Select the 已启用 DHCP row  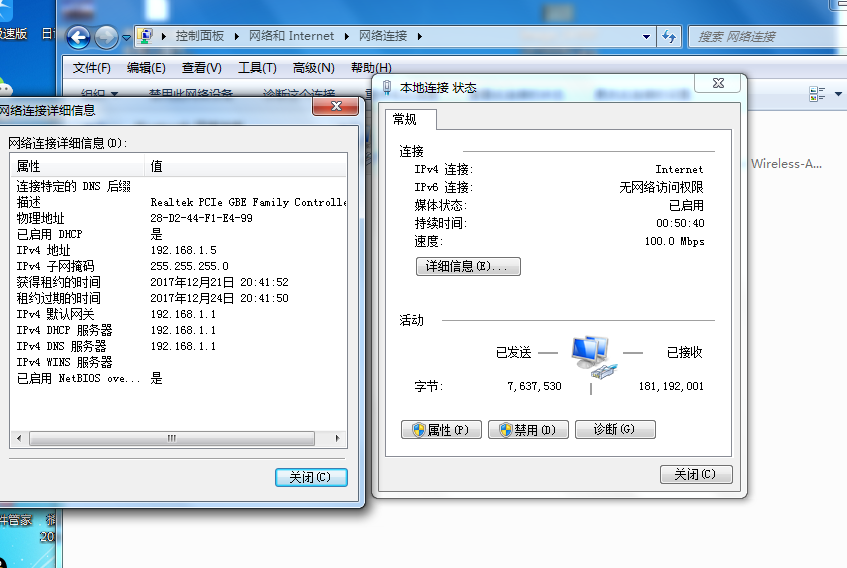pyautogui.click(x=179, y=234)
